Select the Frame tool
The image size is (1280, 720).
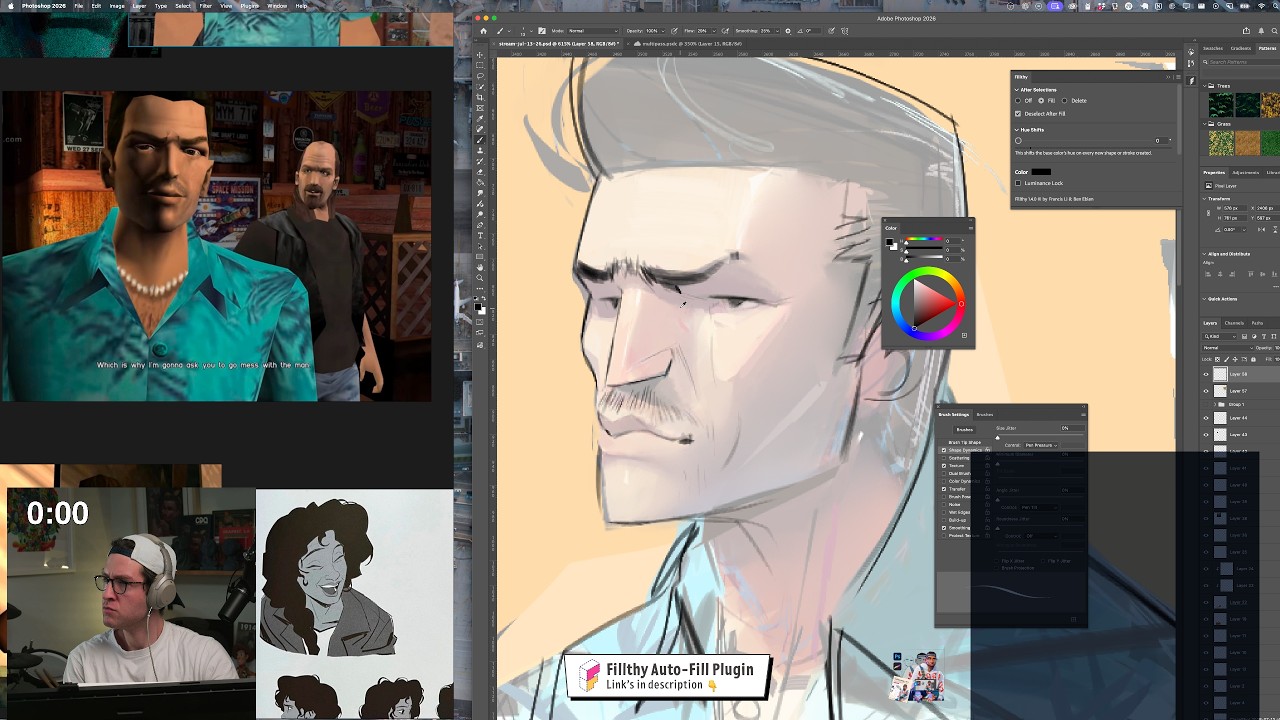point(480,108)
